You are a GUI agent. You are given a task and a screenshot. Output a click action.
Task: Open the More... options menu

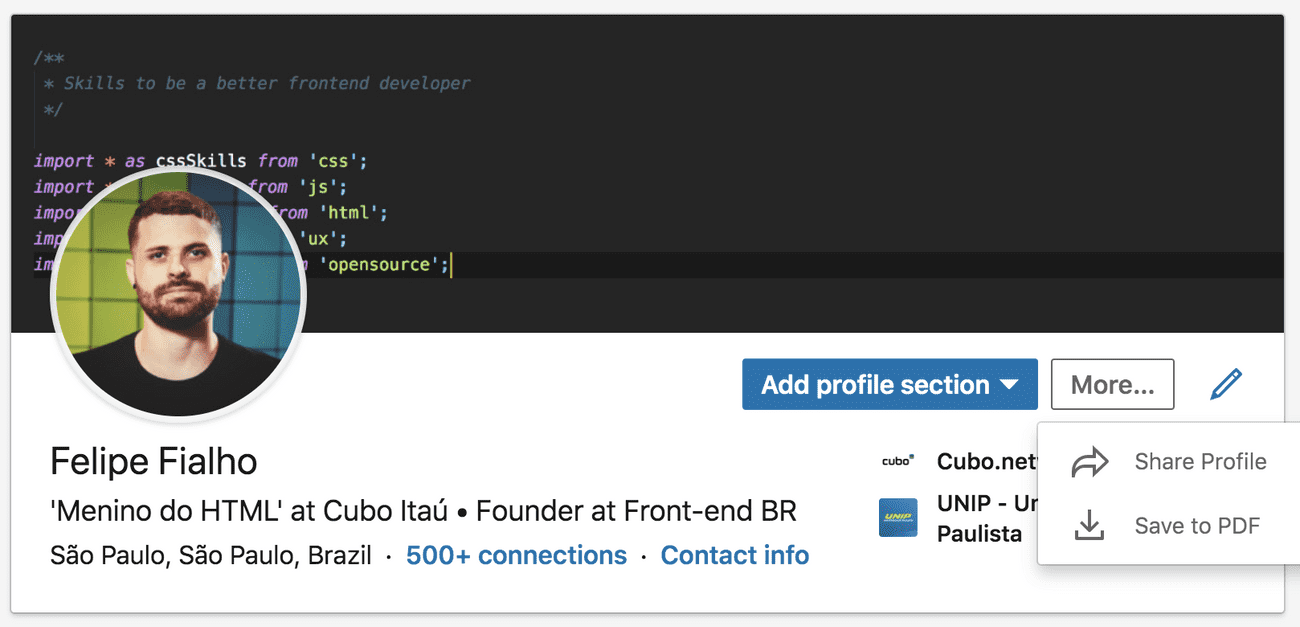point(1112,383)
